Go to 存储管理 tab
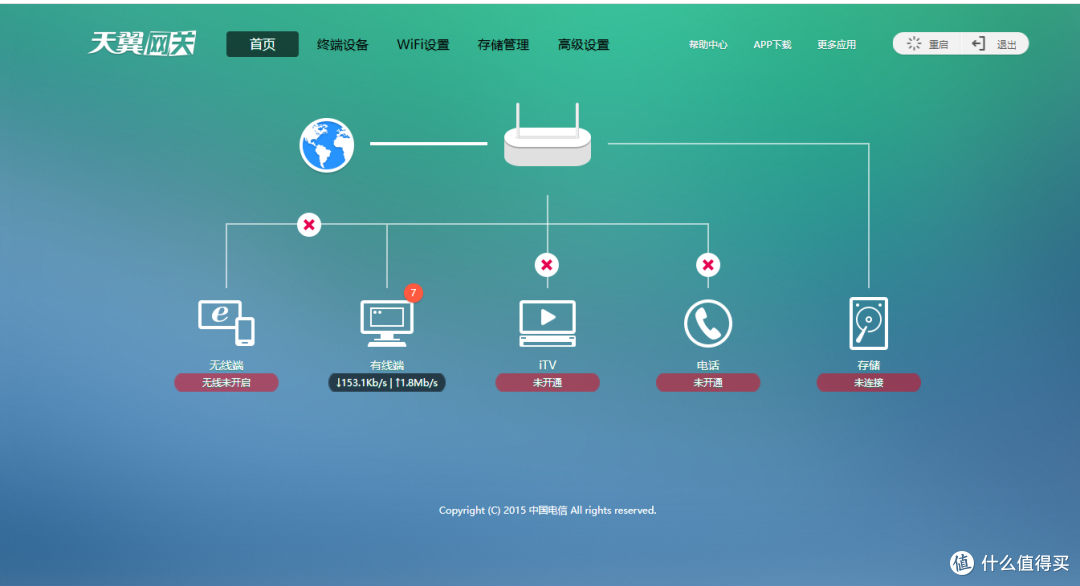1080x586 pixels. (x=503, y=45)
